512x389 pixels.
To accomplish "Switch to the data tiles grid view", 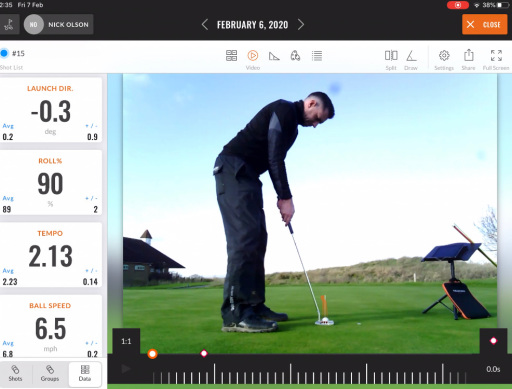I will coord(231,56).
